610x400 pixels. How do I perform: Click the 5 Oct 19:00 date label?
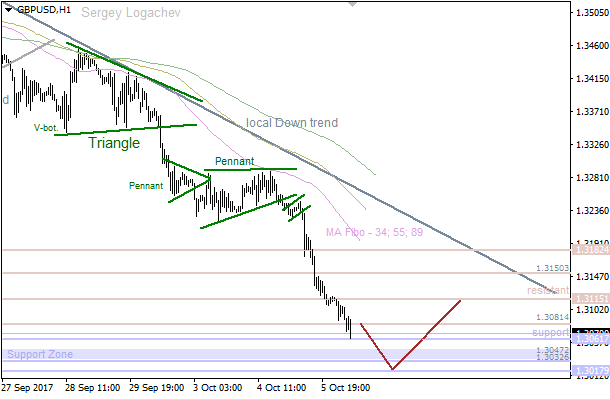(345, 387)
